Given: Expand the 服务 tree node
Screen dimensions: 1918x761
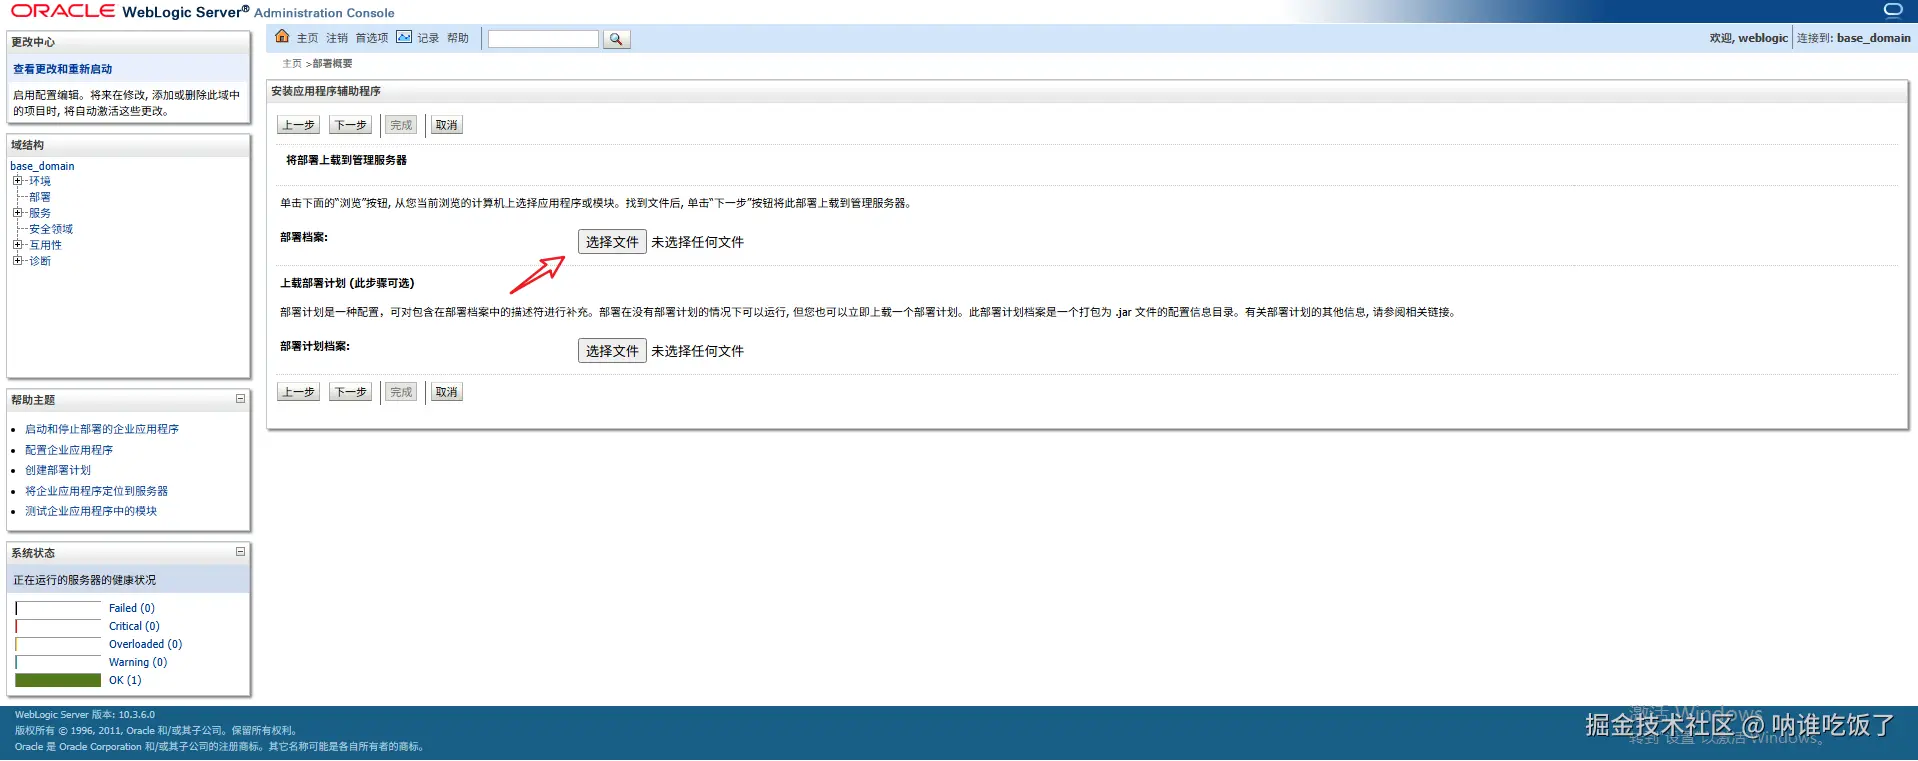Looking at the screenshot, I should (17, 213).
